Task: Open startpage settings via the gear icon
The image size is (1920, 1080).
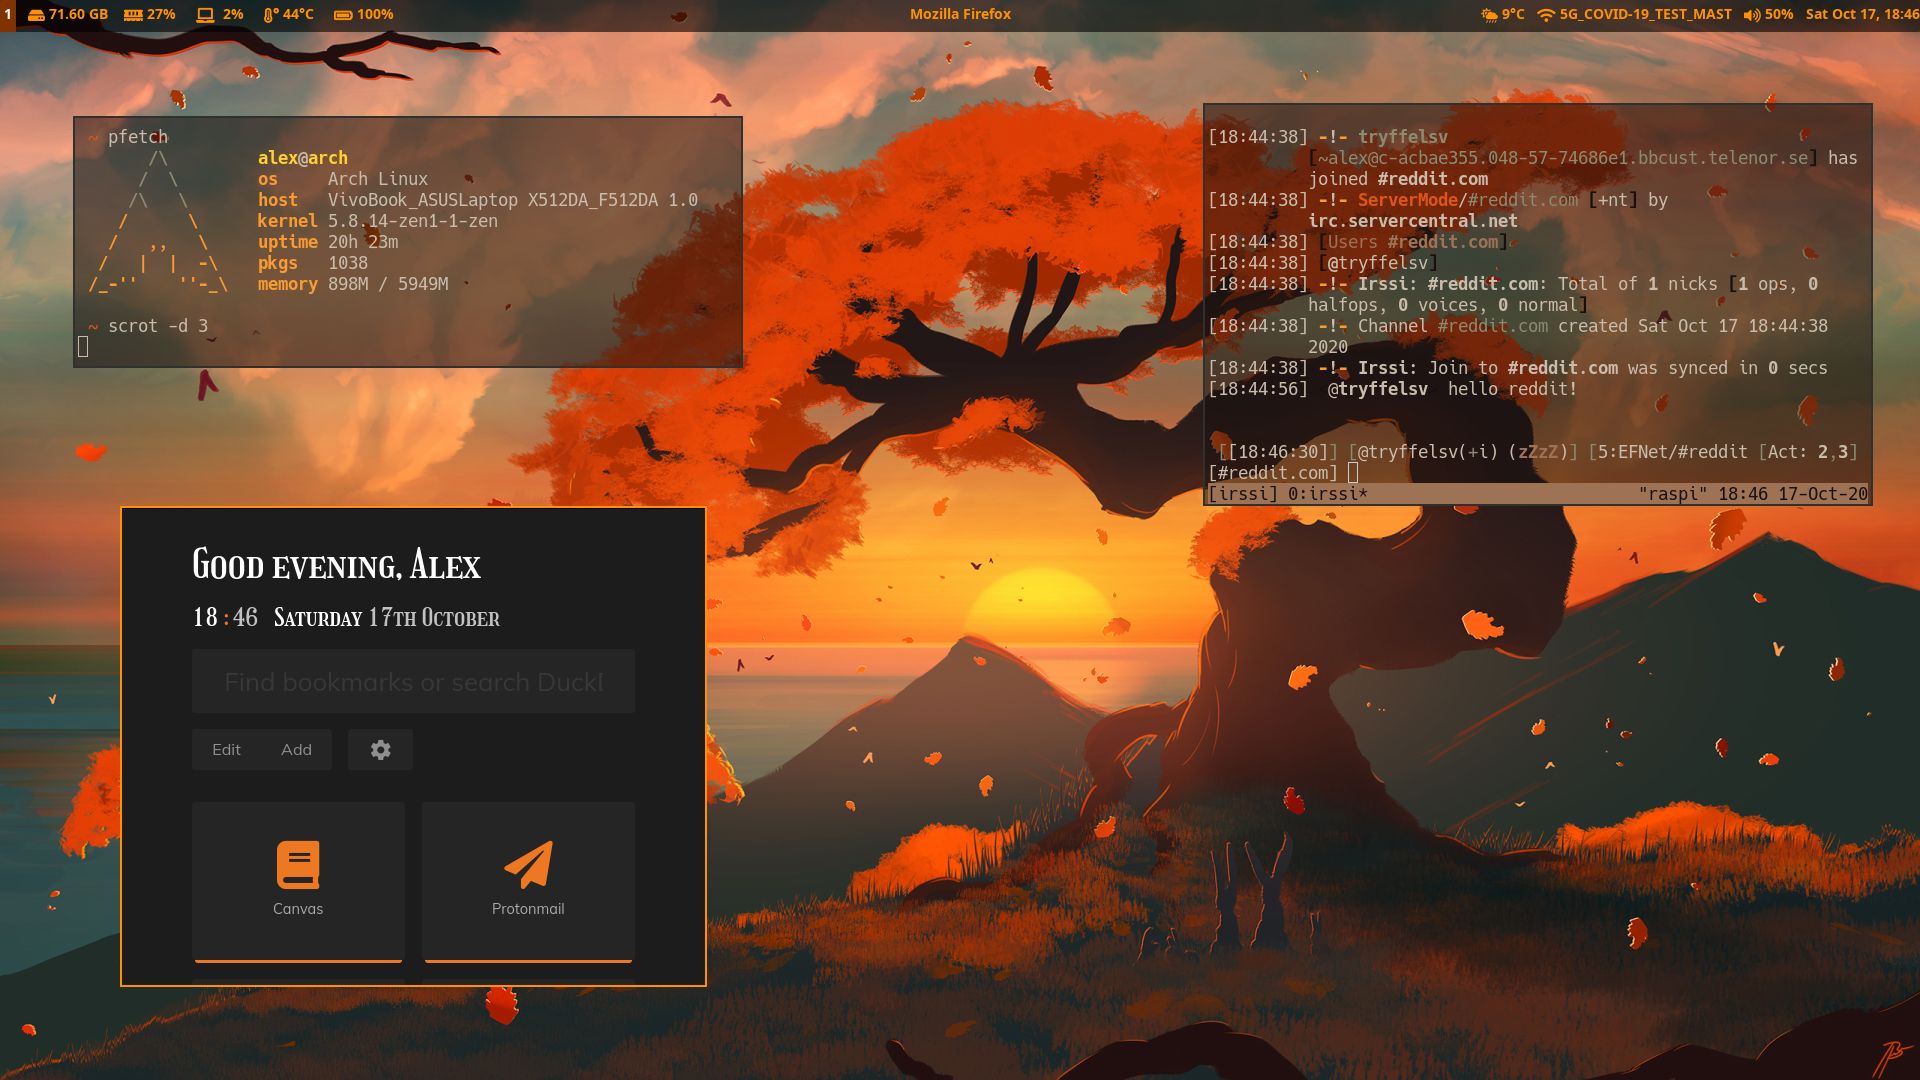Action: point(380,749)
